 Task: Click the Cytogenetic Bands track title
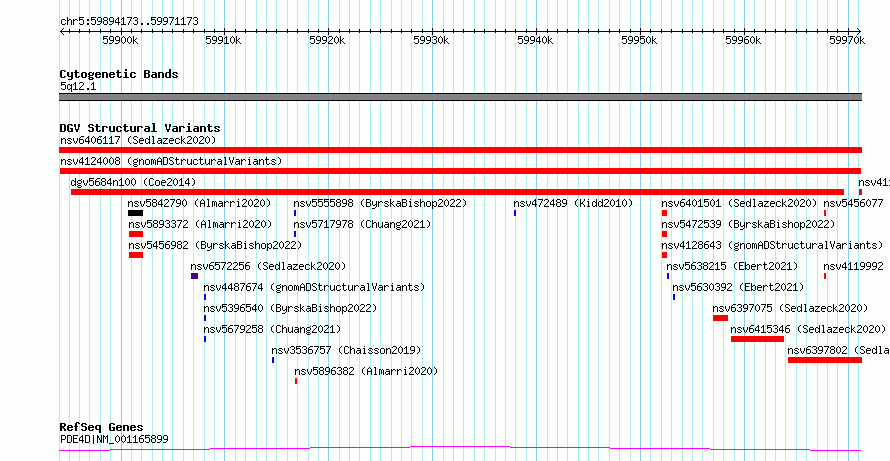[x=119, y=74]
